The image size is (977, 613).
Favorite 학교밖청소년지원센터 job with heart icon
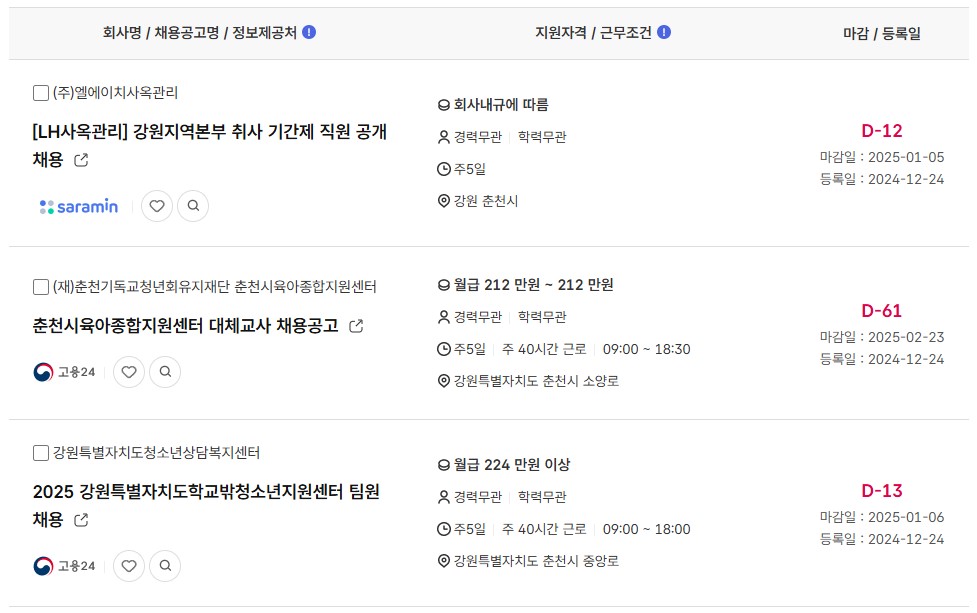tap(129, 566)
